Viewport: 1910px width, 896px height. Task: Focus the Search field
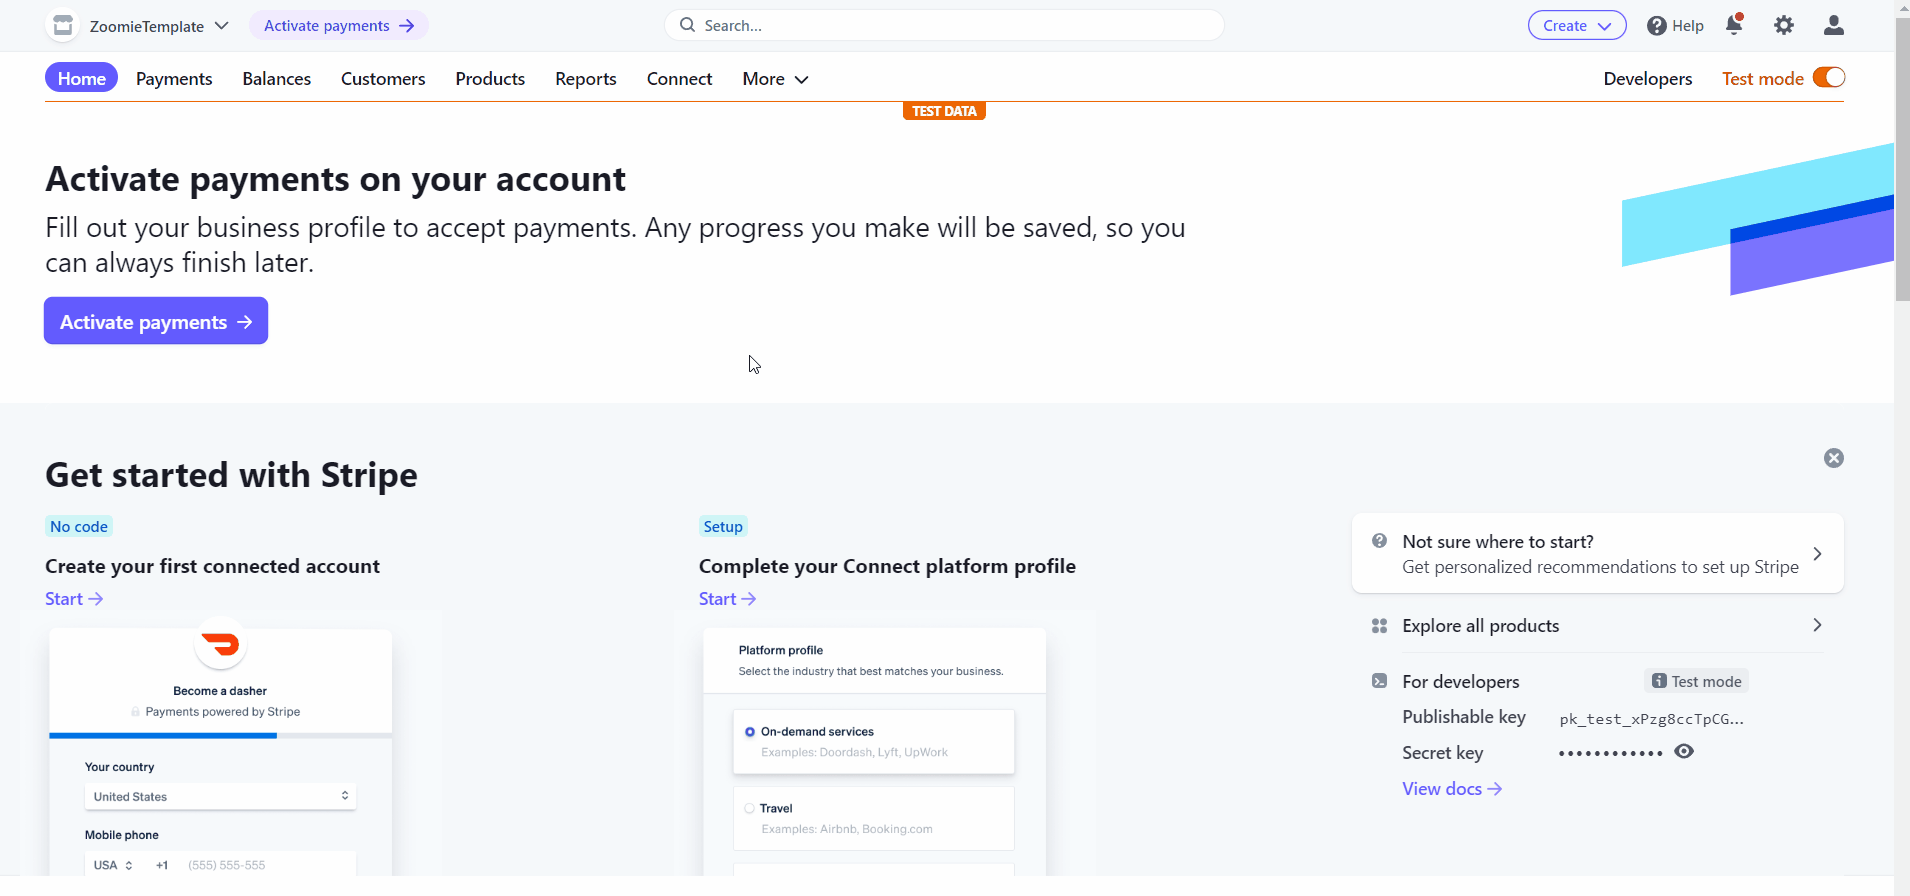pyautogui.click(x=945, y=26)
